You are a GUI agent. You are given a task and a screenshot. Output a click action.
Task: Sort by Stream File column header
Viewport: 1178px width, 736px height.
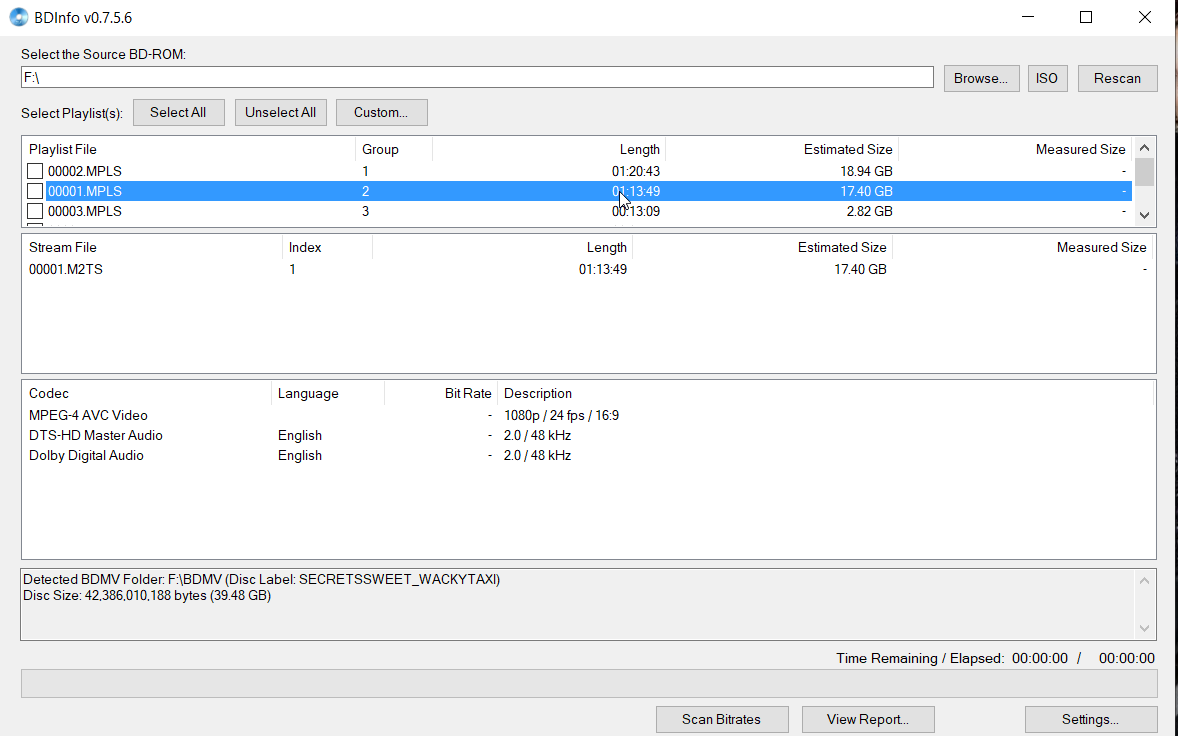pos(153,247)
